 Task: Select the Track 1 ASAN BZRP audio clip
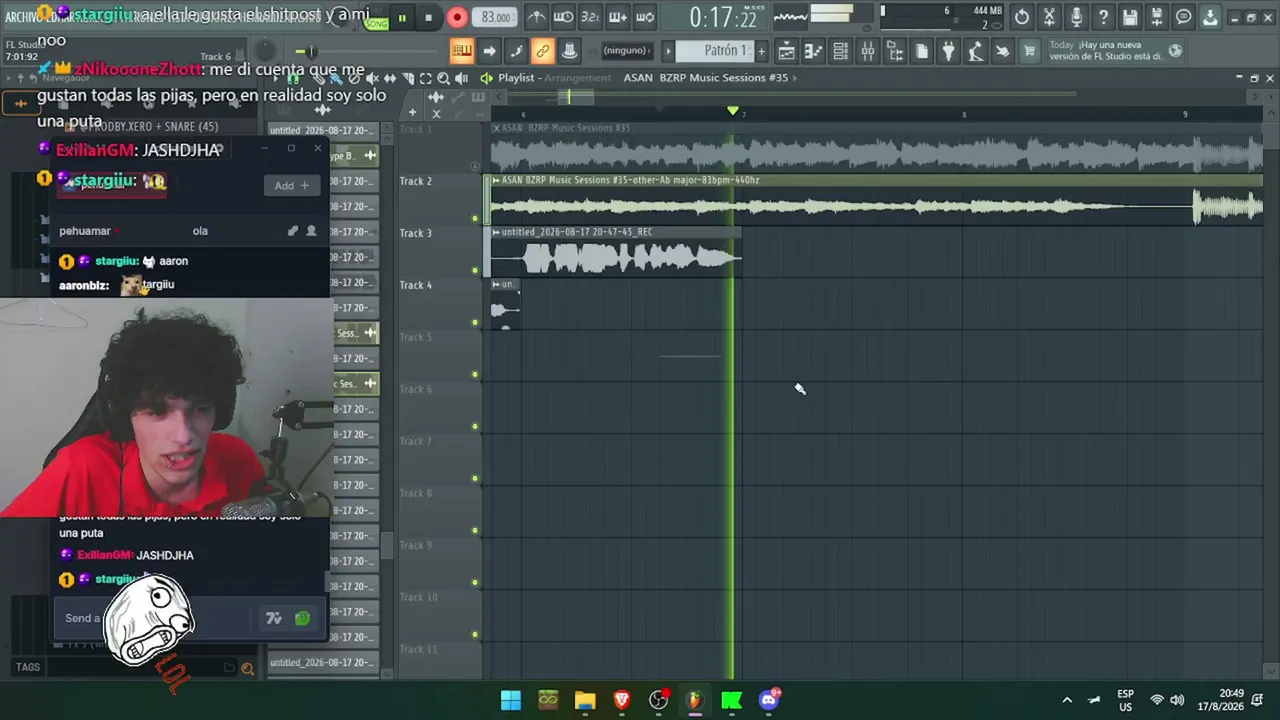(876, 148)
